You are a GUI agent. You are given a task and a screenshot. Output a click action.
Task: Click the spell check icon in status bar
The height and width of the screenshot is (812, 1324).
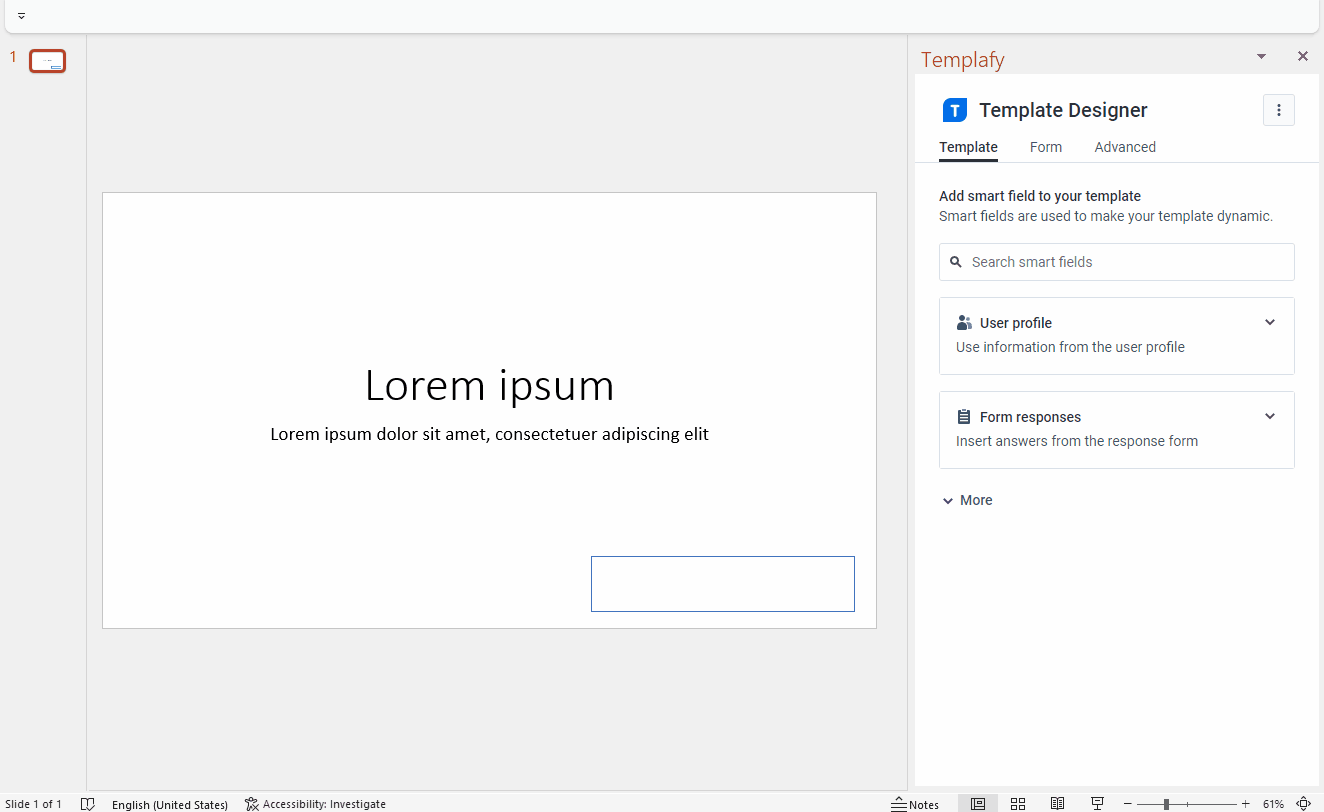tap(88, 803)
